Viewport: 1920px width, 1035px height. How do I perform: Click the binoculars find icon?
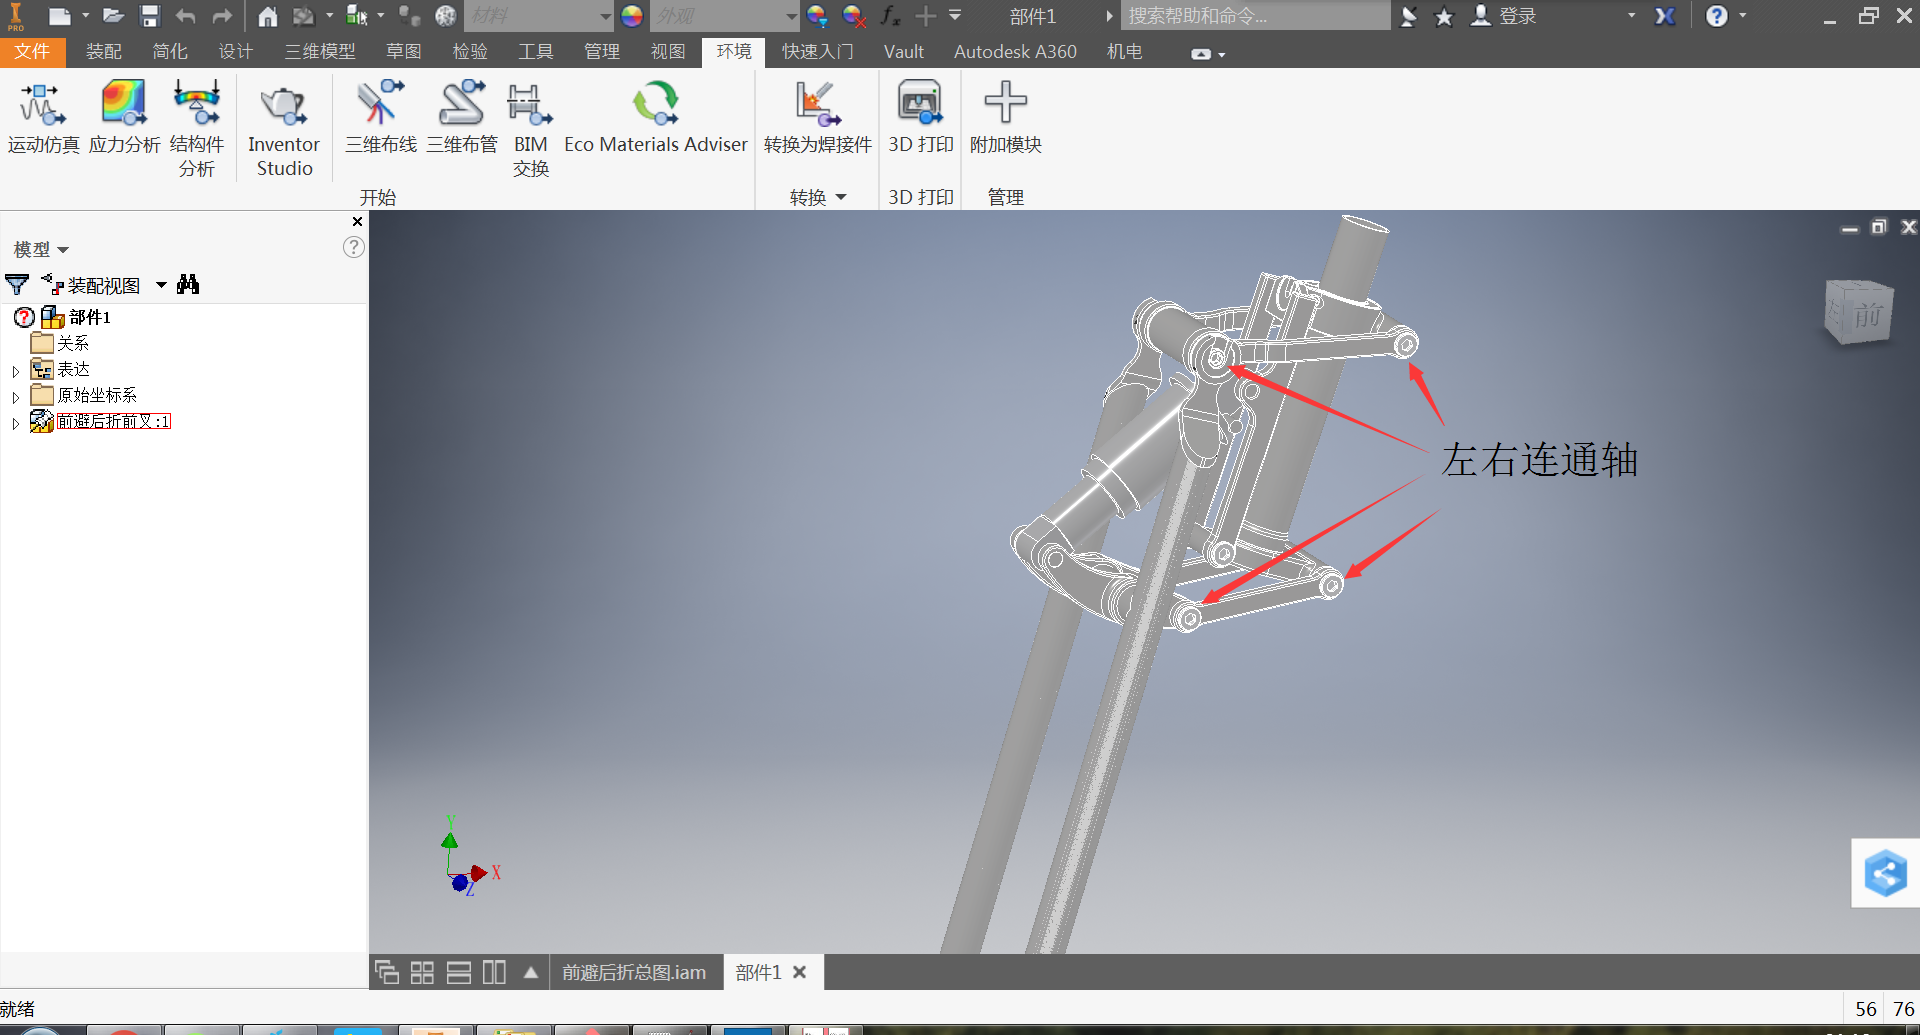click(x=188, y=285)
